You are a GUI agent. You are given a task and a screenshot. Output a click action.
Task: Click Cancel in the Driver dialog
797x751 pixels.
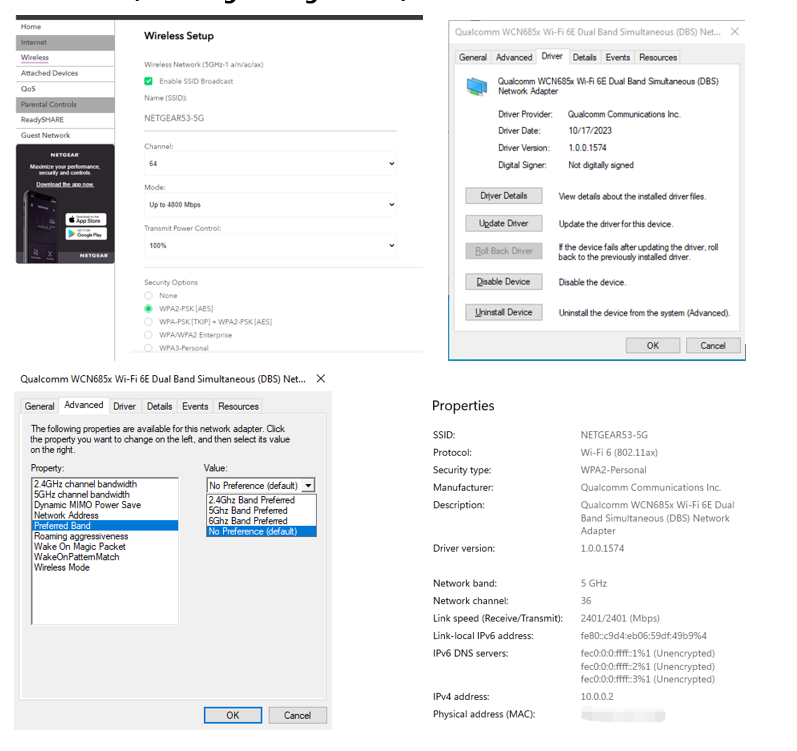coord(713,346)
